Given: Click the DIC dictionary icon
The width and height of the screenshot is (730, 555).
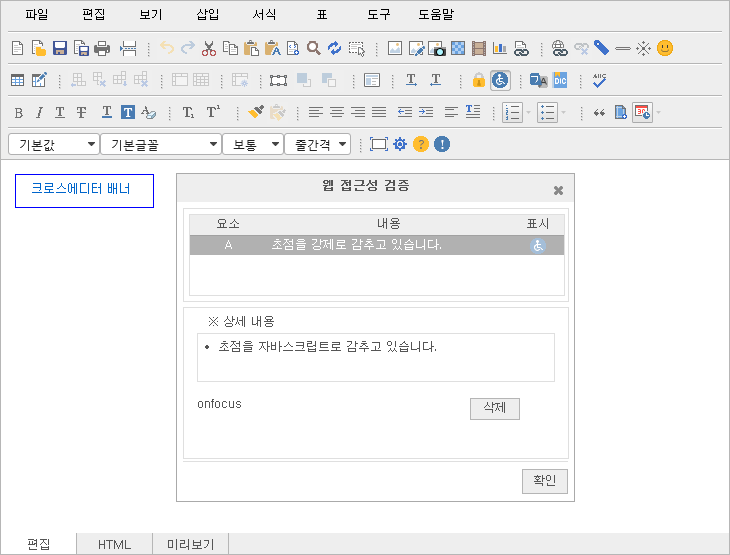Looking at the screenshot, I should (560, 80).
